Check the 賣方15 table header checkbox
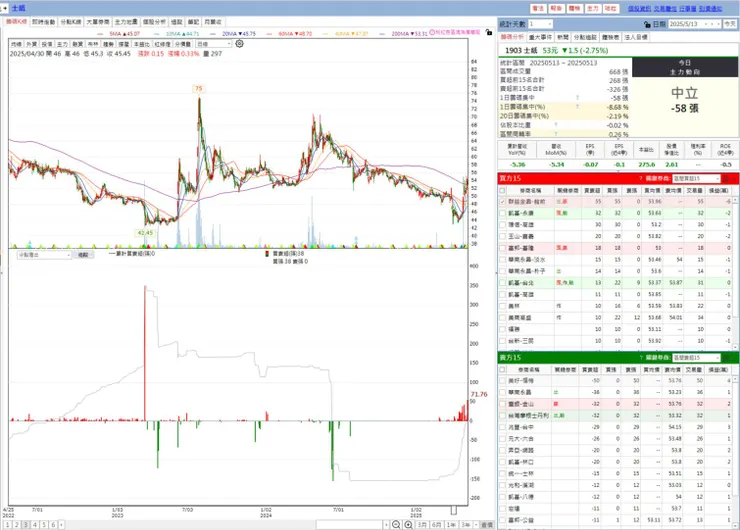Viewport: 740px width, 530px height. tap(502, 370)
